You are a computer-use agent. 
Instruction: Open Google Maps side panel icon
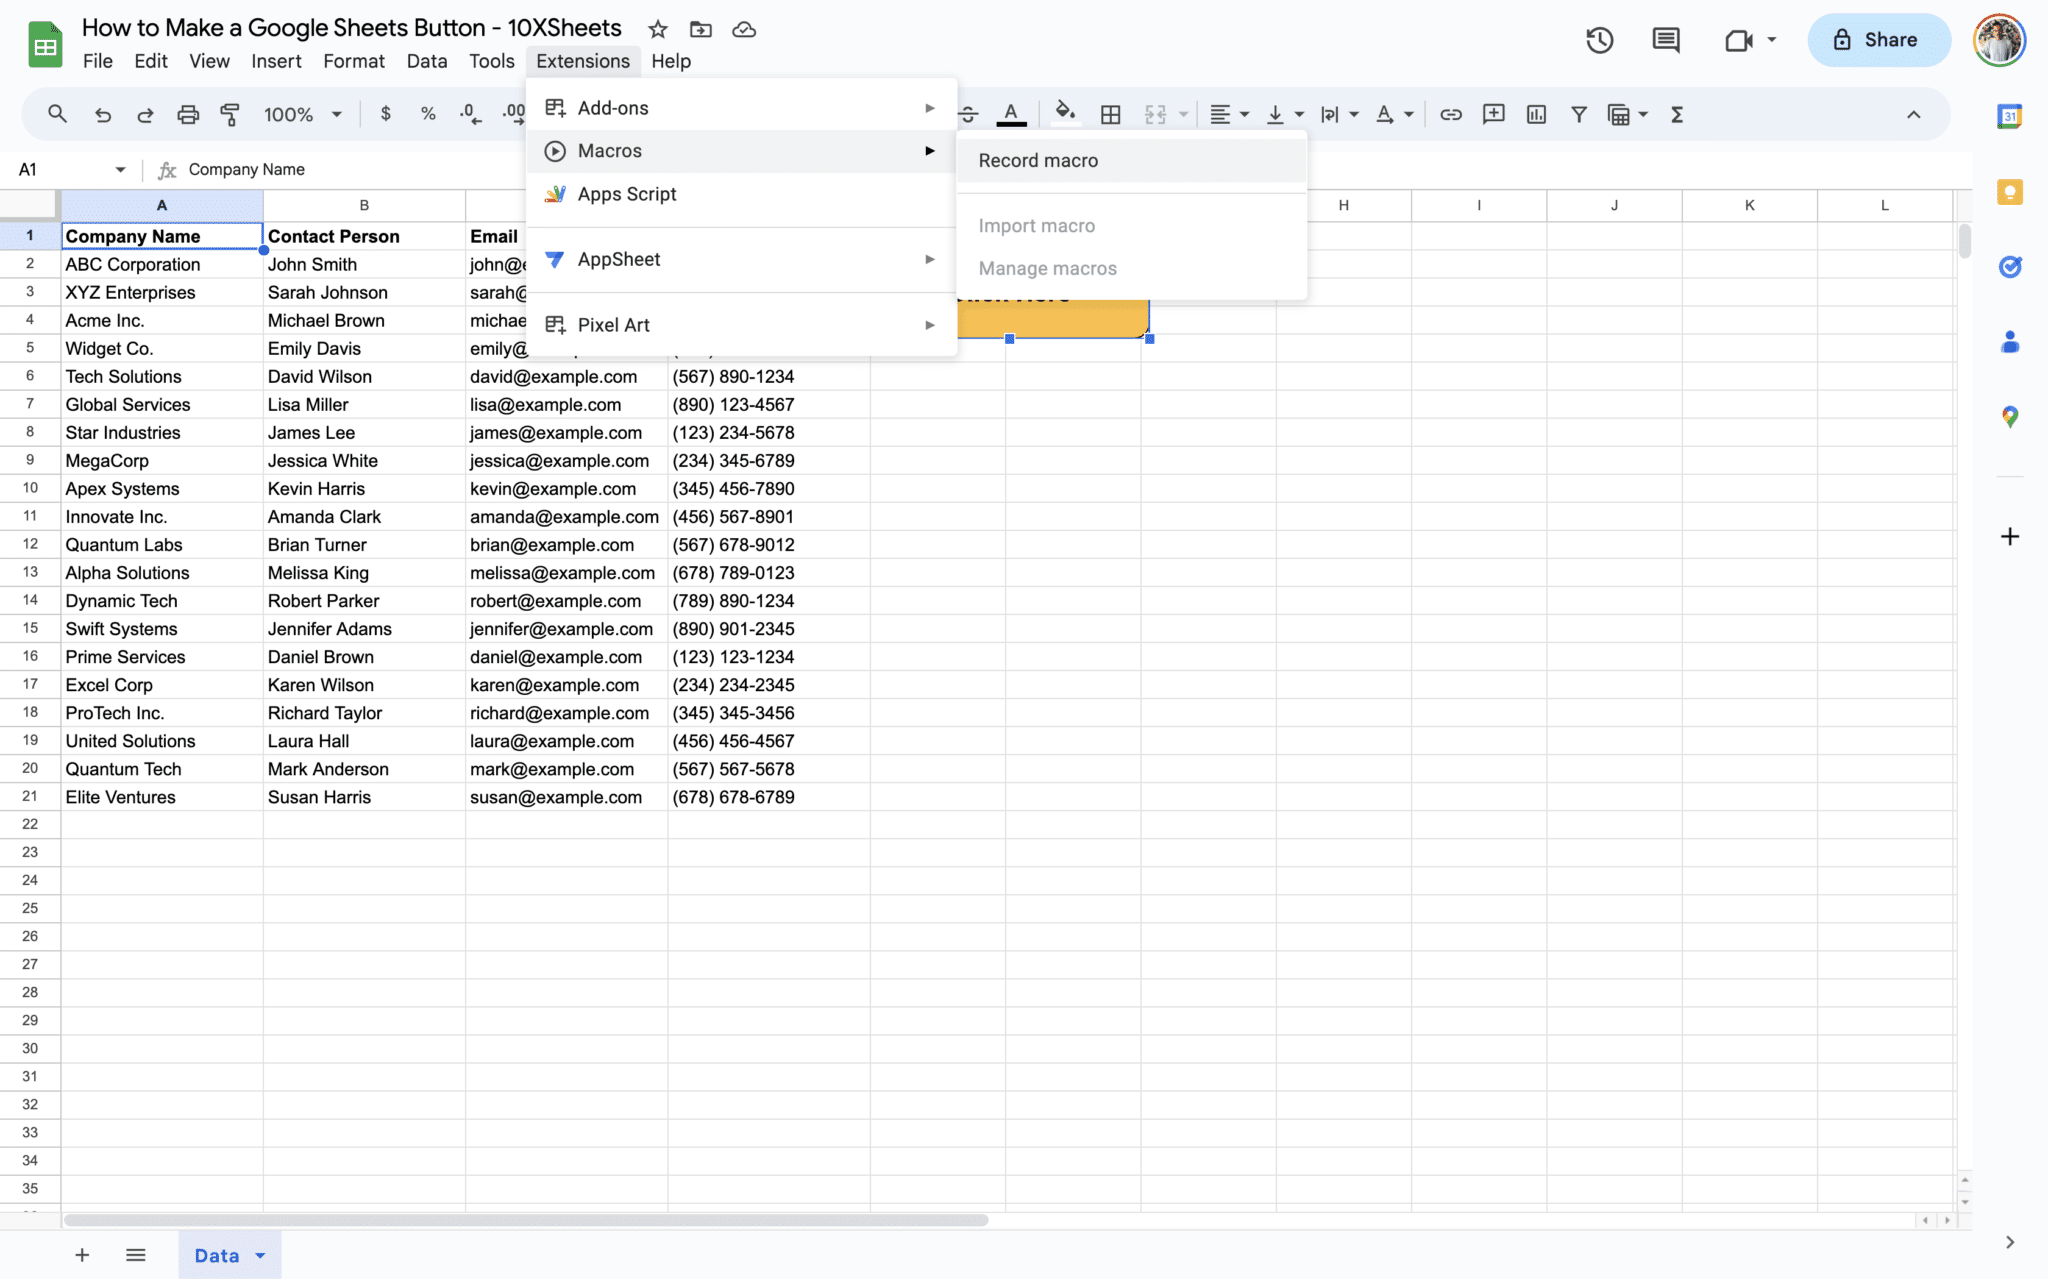[2009, 417]
